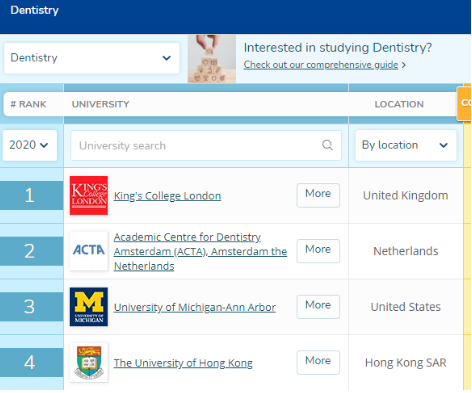Click More for University of Hong Kong
Image resolution: width=472 pixels, height=393 pixels.
click(x=318, y=362)
